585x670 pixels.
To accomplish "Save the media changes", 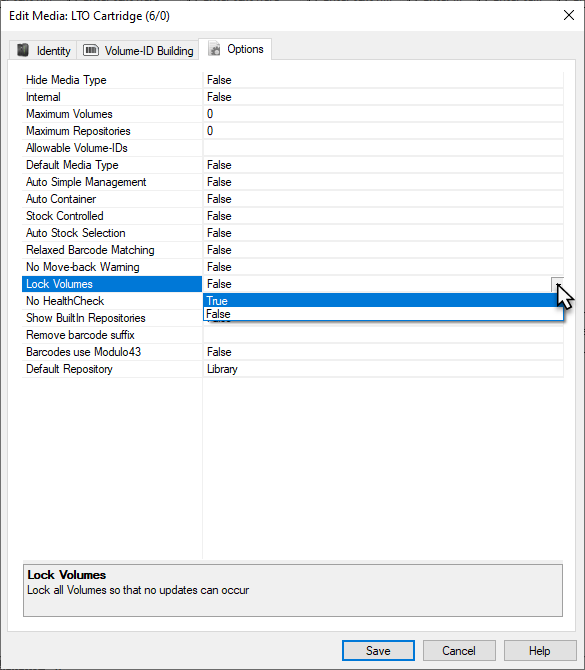I will 378,650.
